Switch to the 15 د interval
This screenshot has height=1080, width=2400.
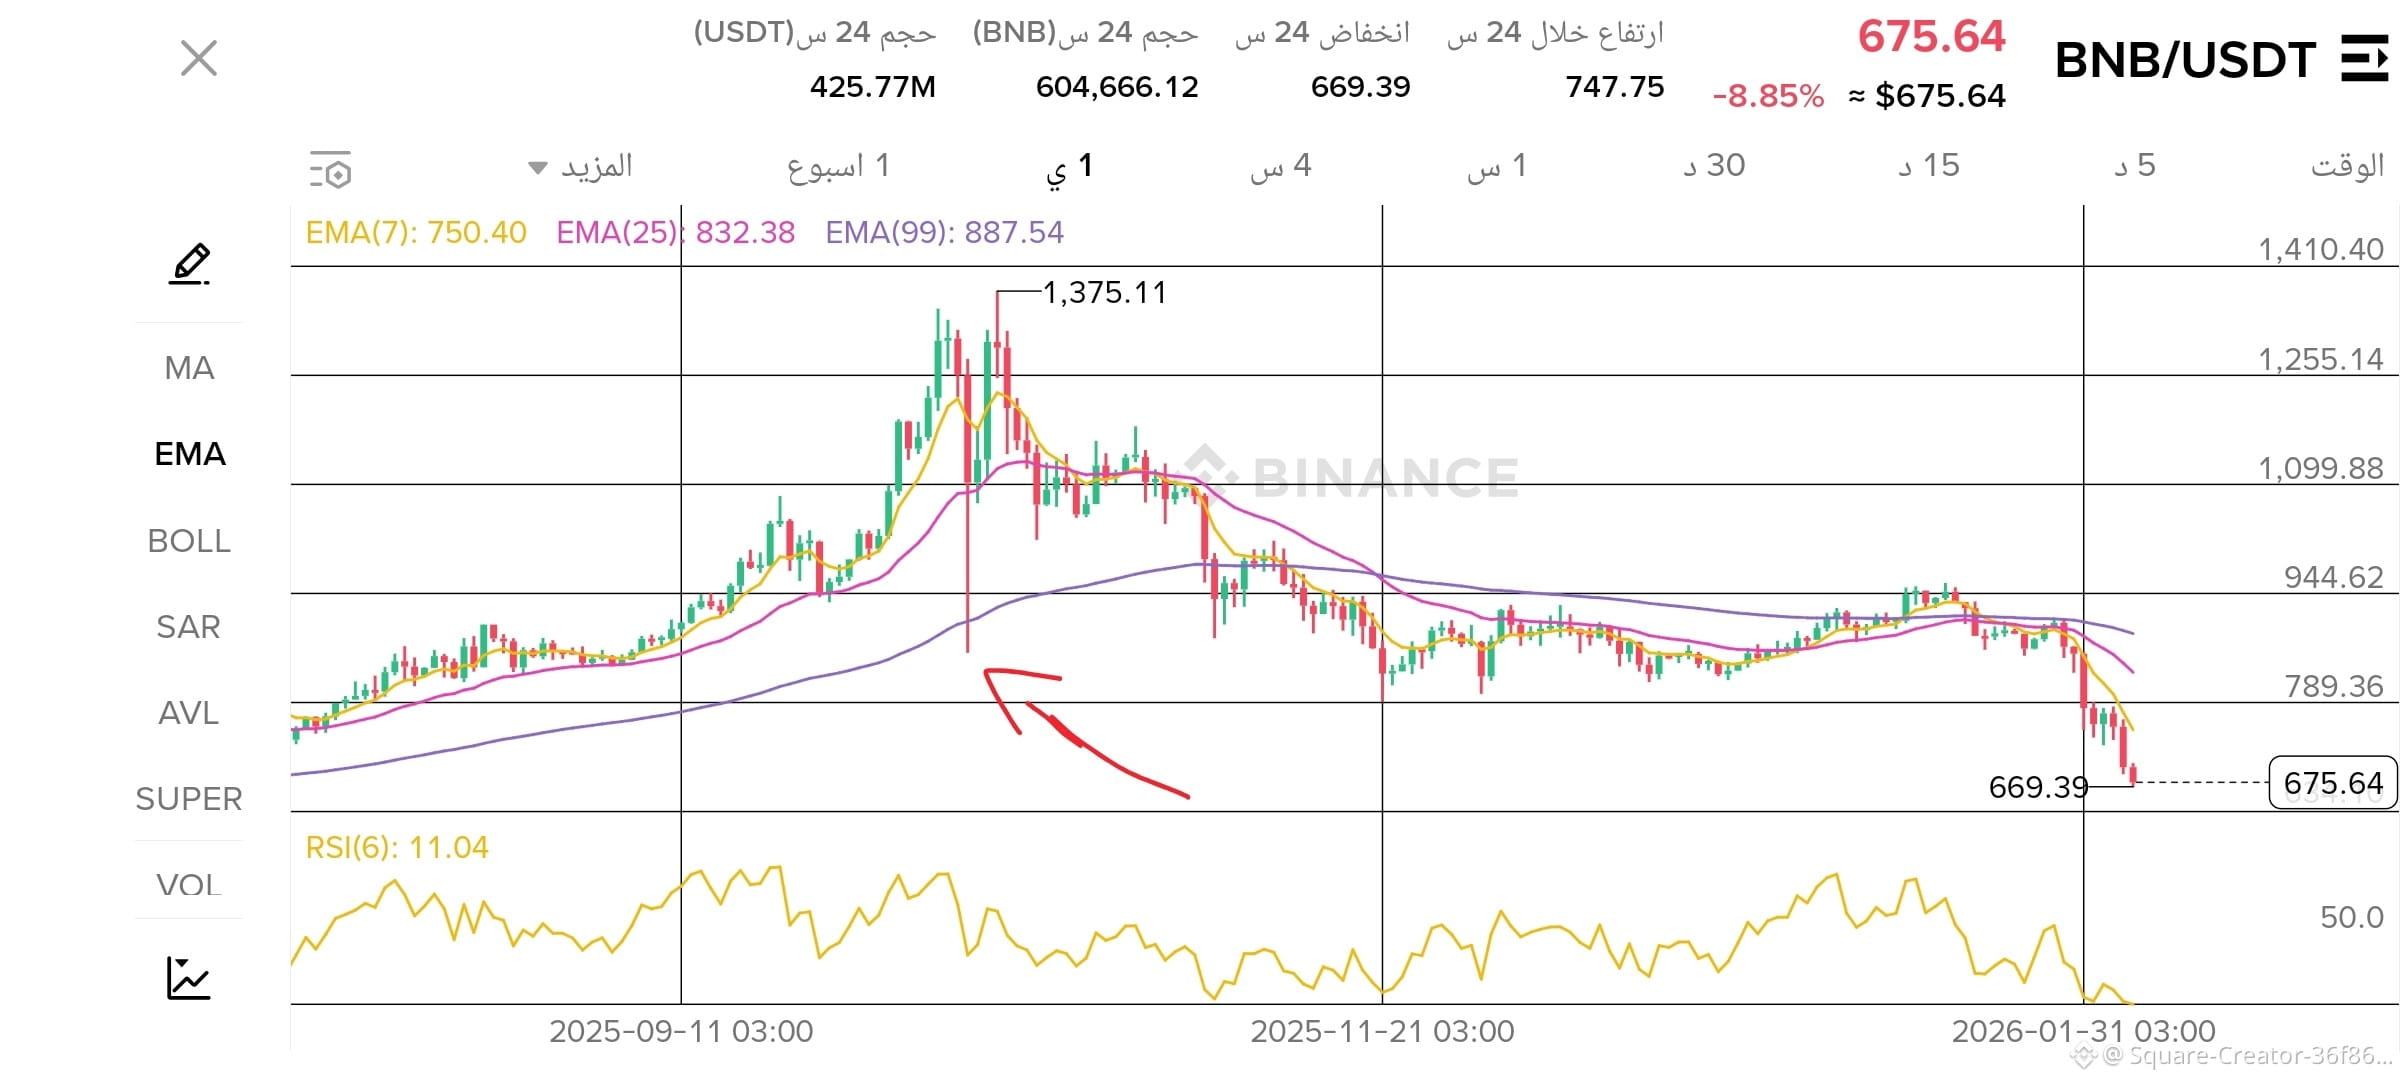pos(1929,166)
